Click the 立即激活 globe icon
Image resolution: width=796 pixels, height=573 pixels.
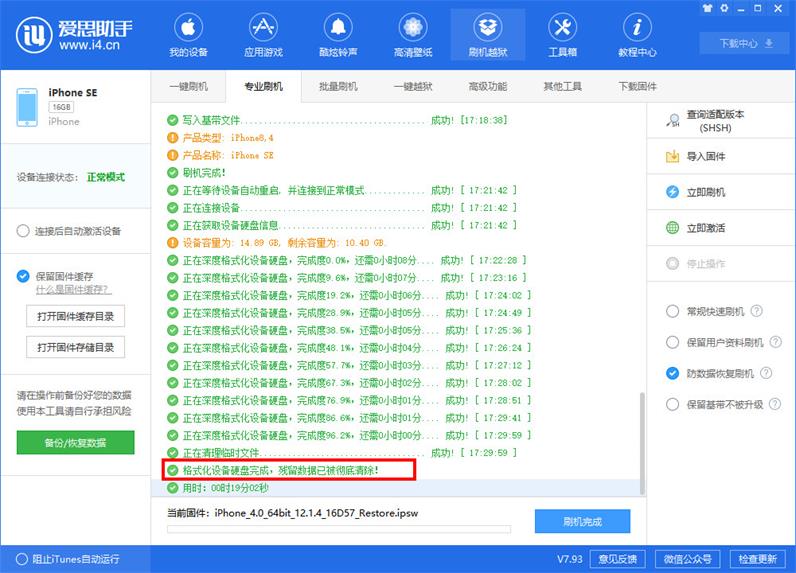[x=672, y=228]
